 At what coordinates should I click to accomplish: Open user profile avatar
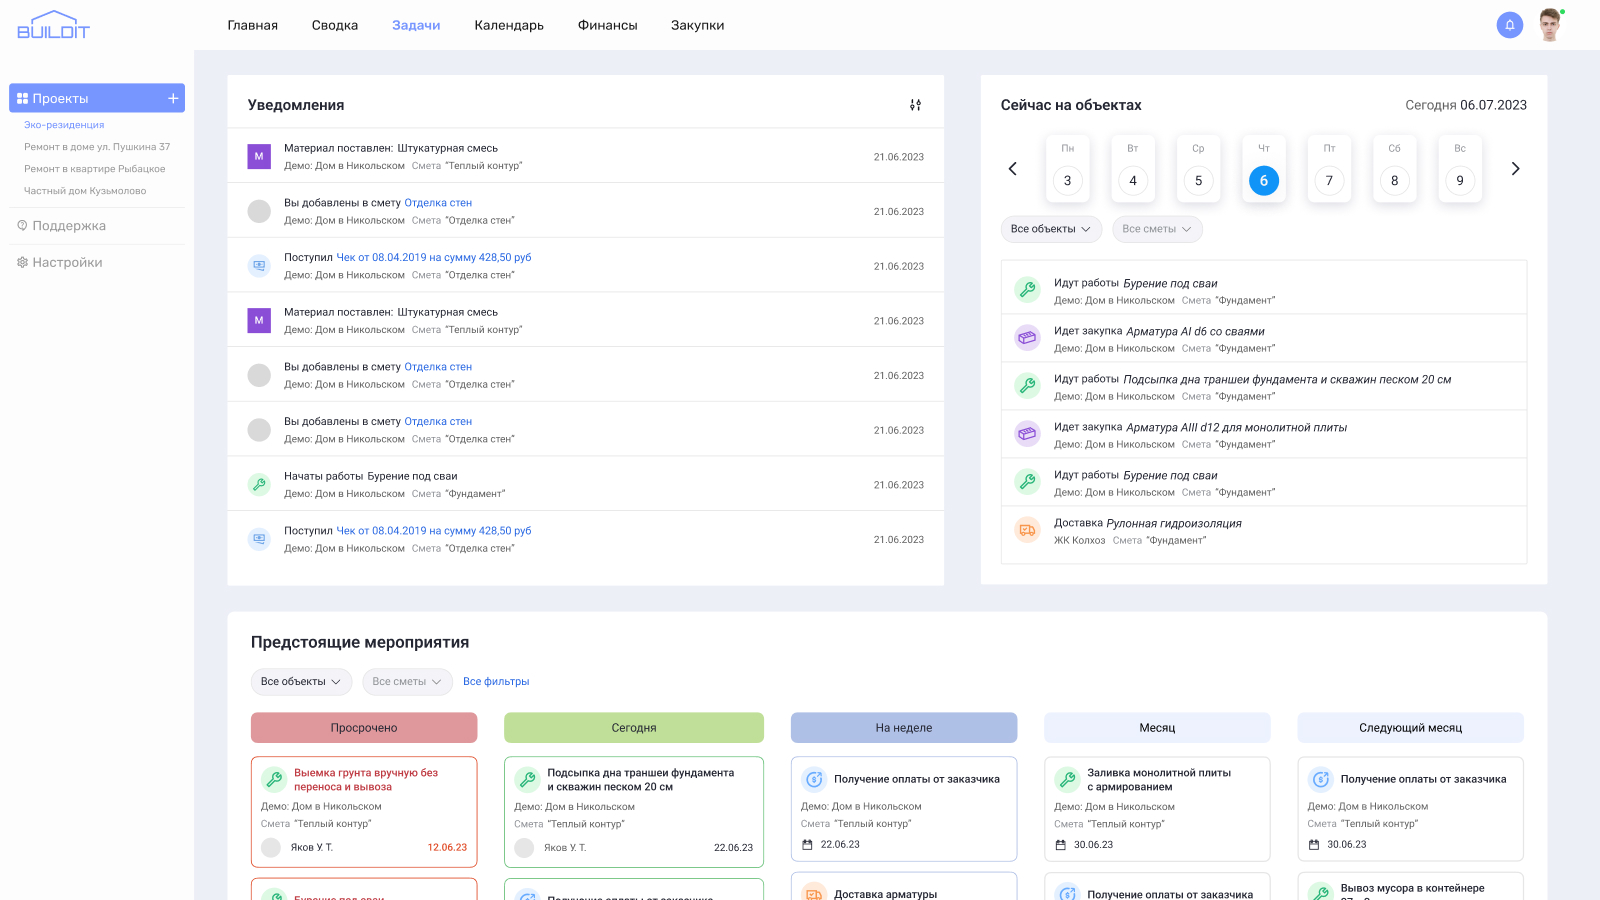pyautogui.click(x=1550, y=25)
